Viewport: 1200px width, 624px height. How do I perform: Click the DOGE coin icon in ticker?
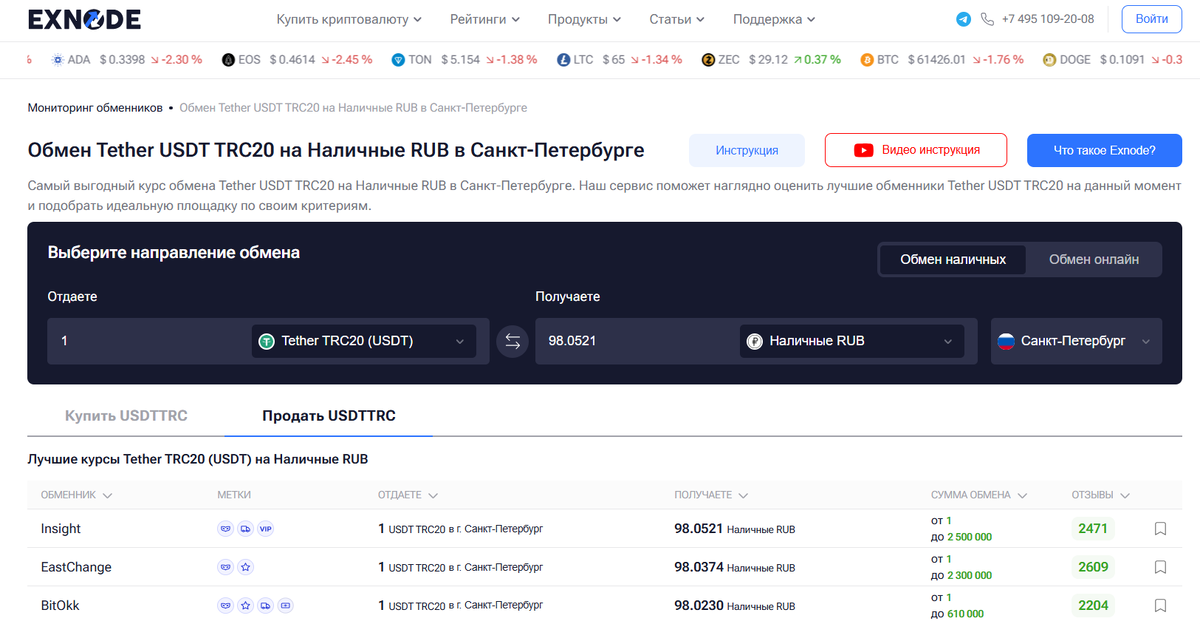click(x=1049, y=60)
